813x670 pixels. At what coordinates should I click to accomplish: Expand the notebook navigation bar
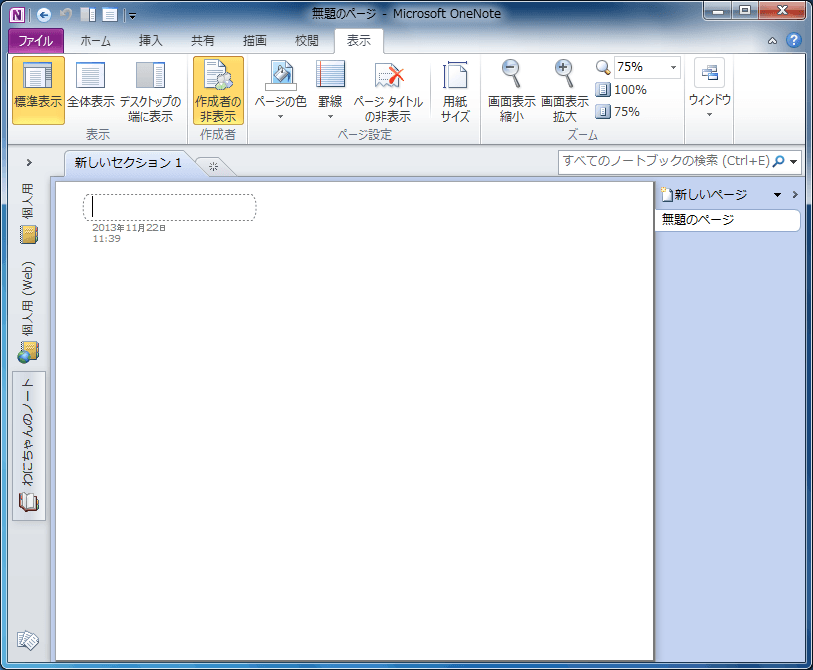coord(29,163)
